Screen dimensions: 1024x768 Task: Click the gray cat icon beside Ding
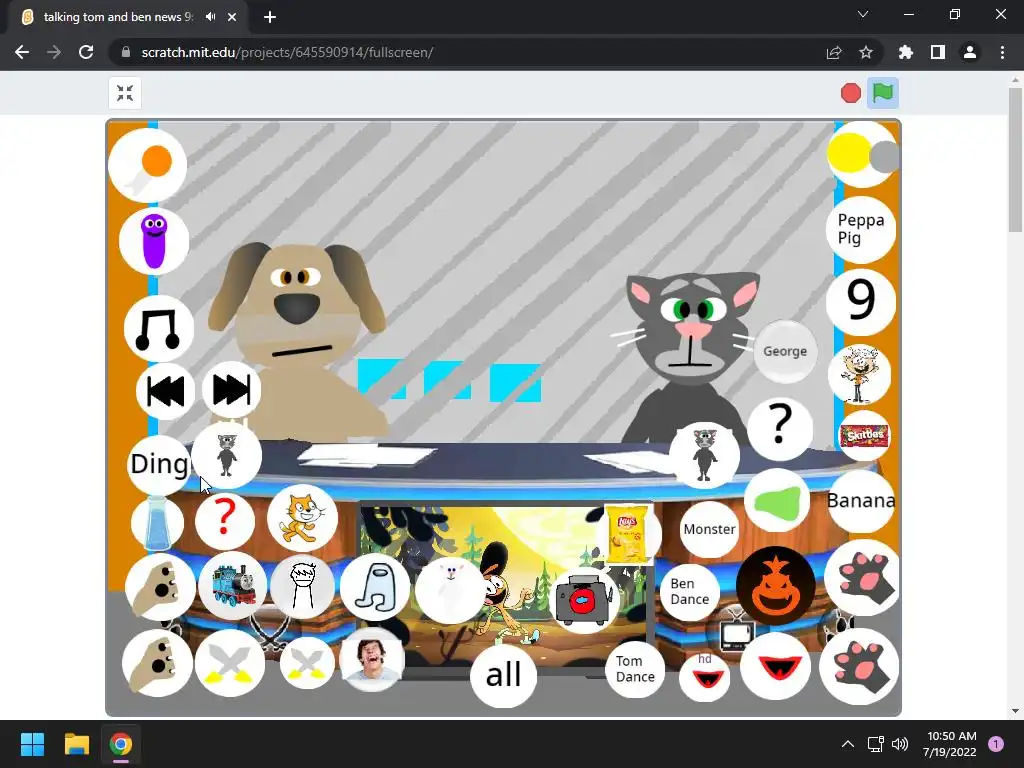(x=227, y=455)
